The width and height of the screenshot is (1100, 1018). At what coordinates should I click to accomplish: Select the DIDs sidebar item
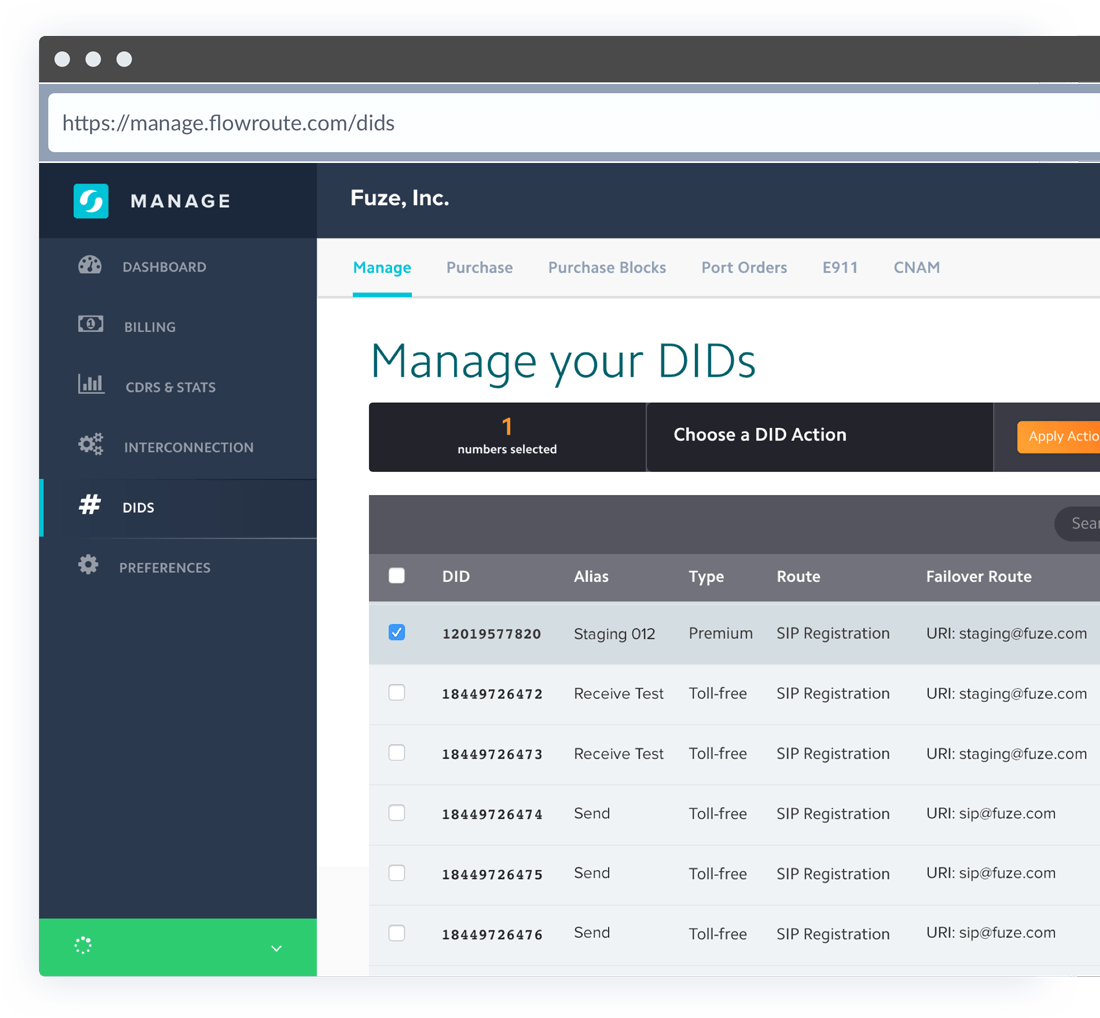pyautogui.click(x=180, y=508)
